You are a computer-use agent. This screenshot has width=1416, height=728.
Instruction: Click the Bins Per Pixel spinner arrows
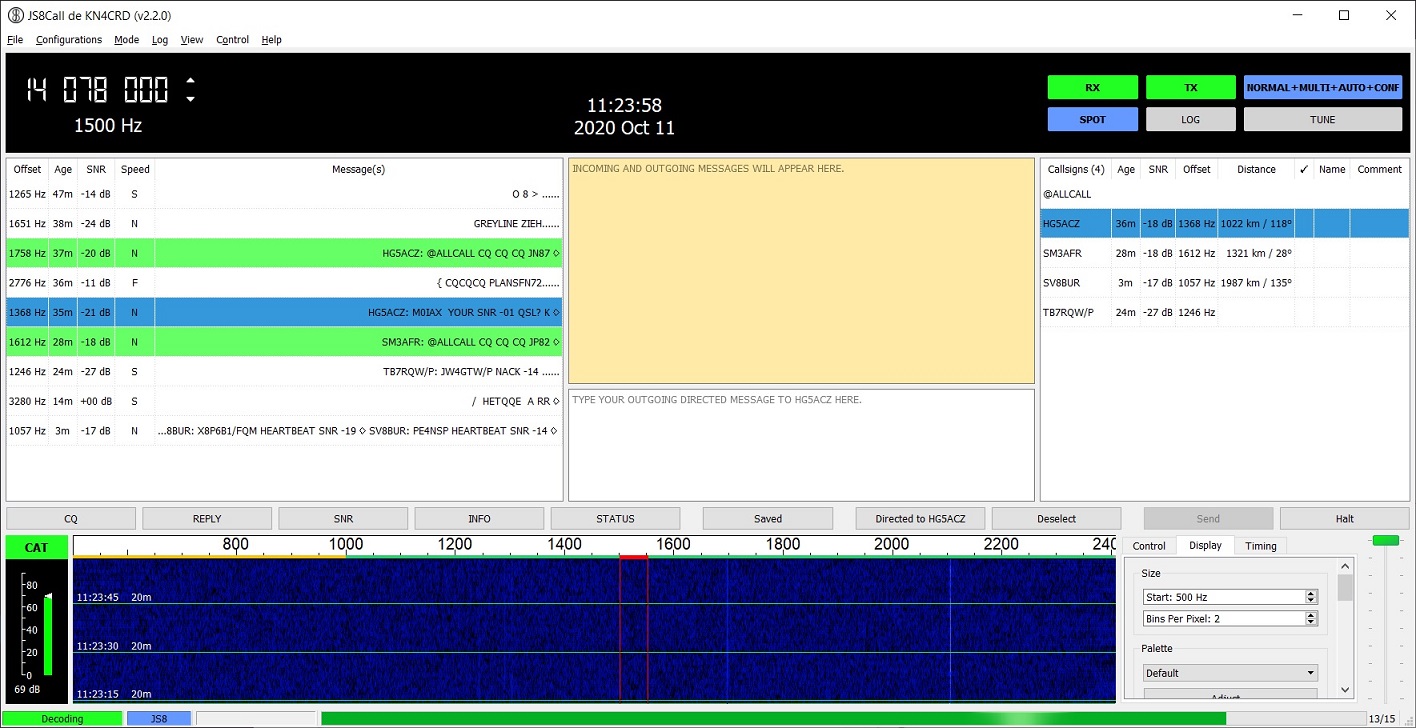1311,619
